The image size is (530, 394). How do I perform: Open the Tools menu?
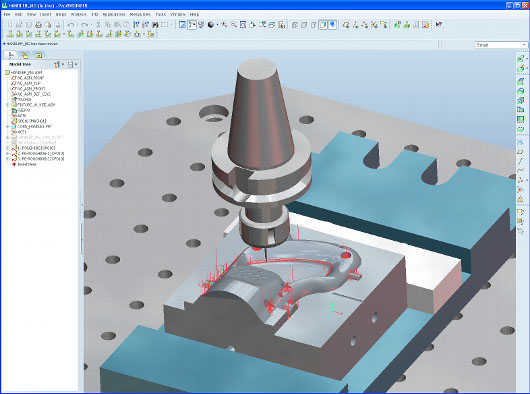point(161,15)
